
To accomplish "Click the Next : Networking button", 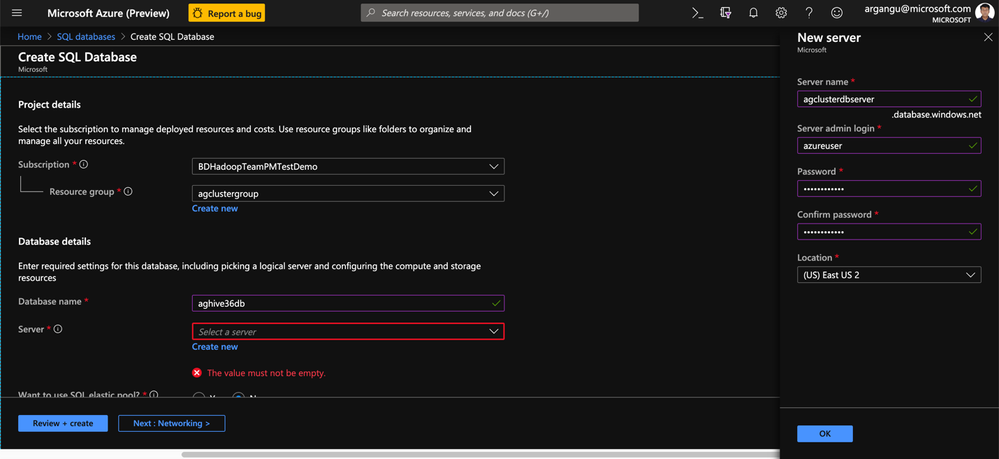I will point(171,423).
